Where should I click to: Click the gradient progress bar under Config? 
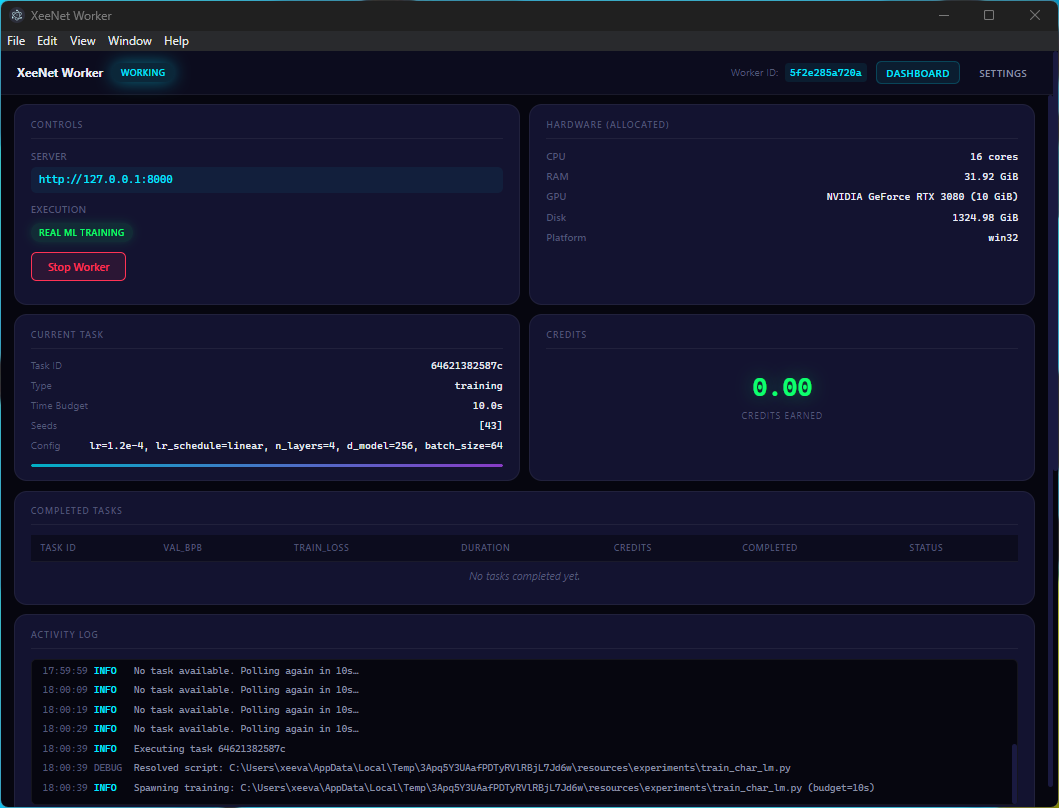coord(266,463)
